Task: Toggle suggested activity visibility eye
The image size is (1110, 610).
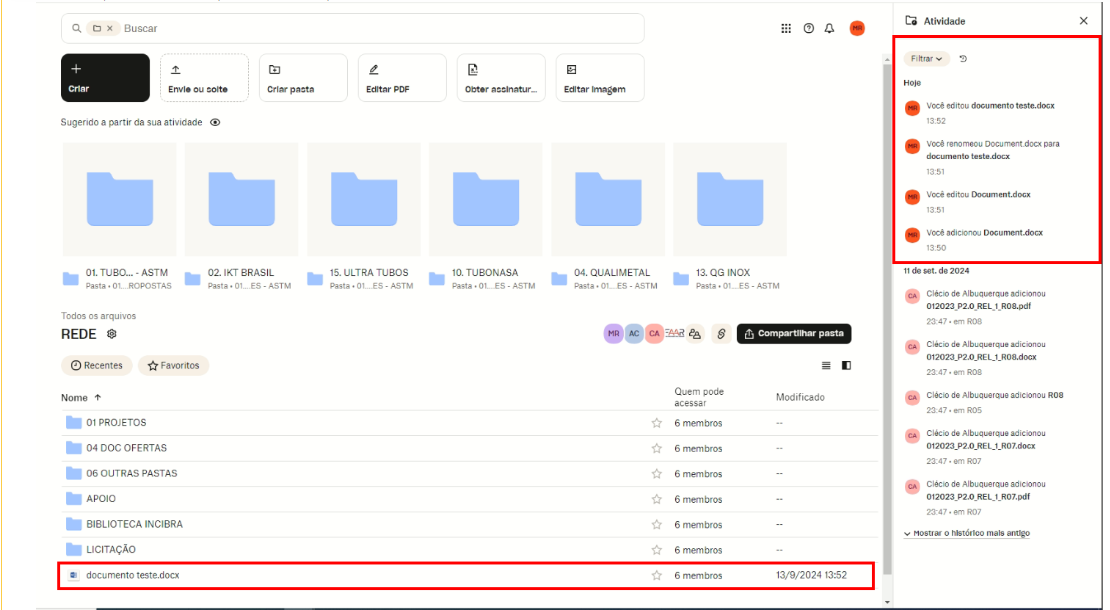Action: coord(215,122)
